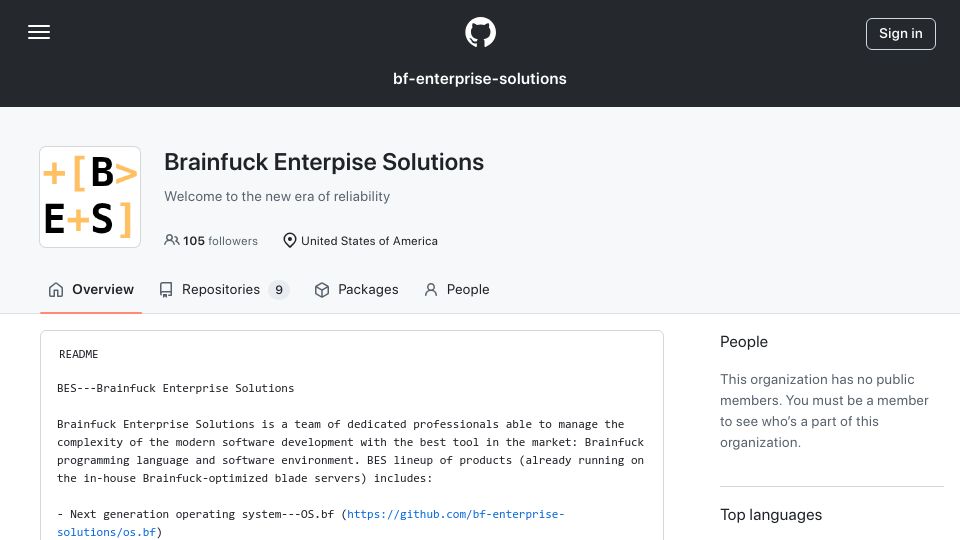This screenshot has width=960, height=540.
Task: Click the Sign in button
Action: (x=901, y=34)
